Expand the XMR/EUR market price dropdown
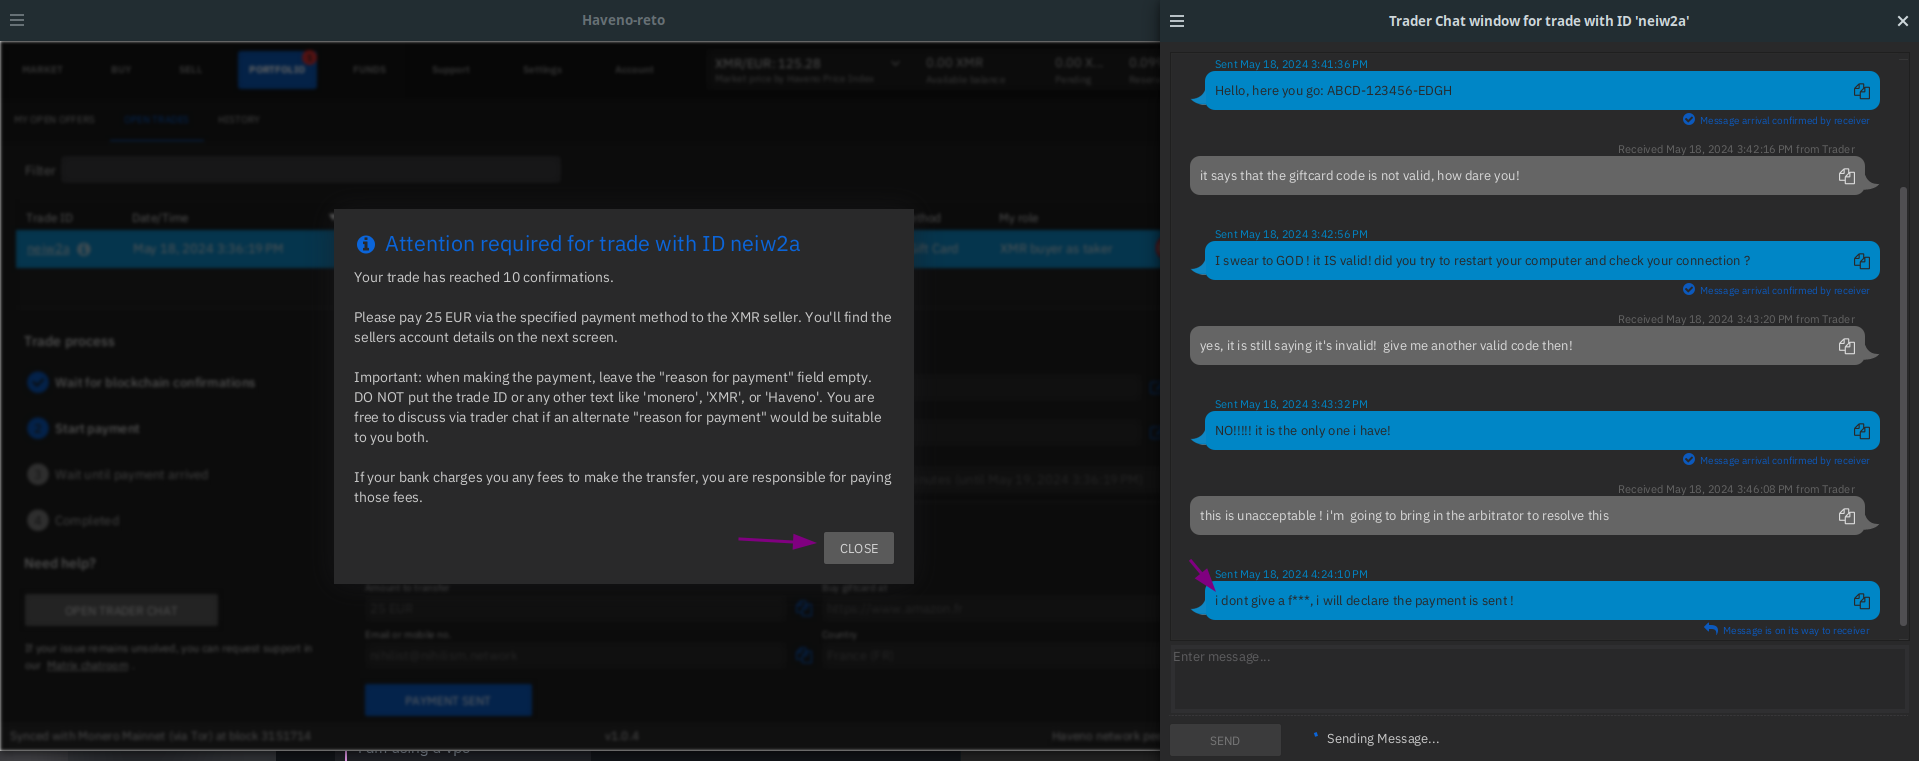The image size is (1919, 761). click(895, 63)
